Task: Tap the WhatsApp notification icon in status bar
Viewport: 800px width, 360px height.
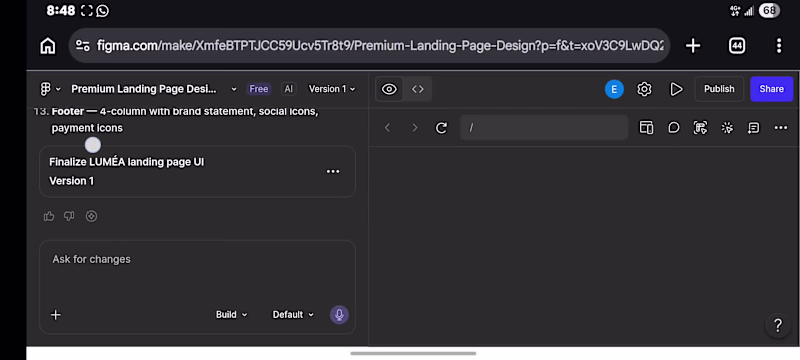Action: [103, 11]
